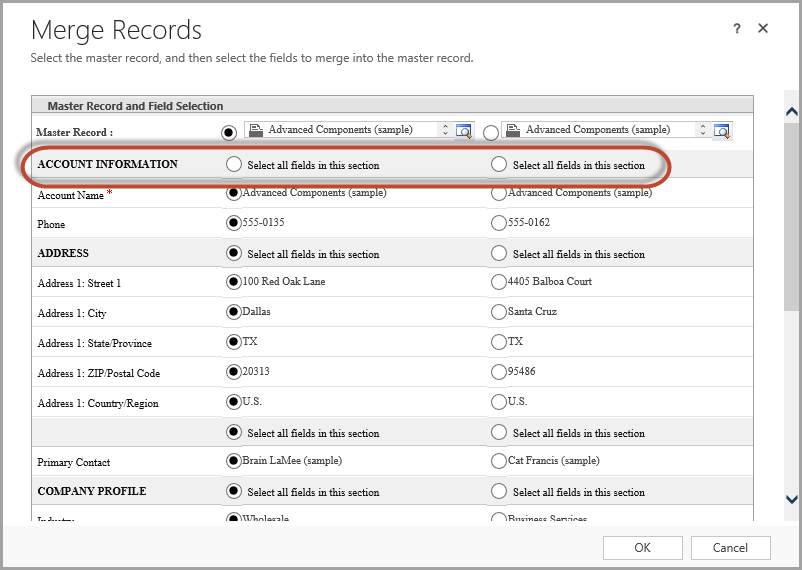Click the ACCOUNT INFORMATION section label

(x=107, y=164)
